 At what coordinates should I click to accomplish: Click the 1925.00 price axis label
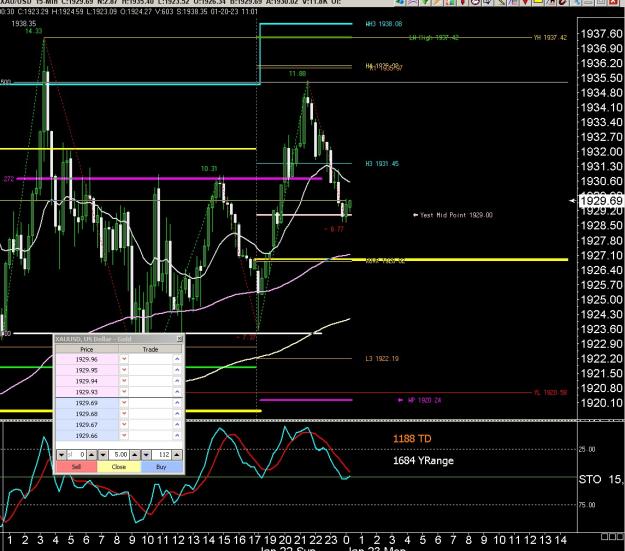coord(601,299)
